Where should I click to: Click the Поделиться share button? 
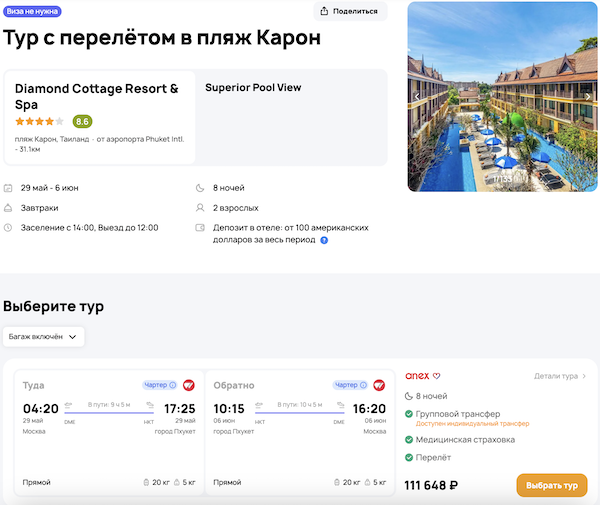pyautogui.click(x=350, y=12)
